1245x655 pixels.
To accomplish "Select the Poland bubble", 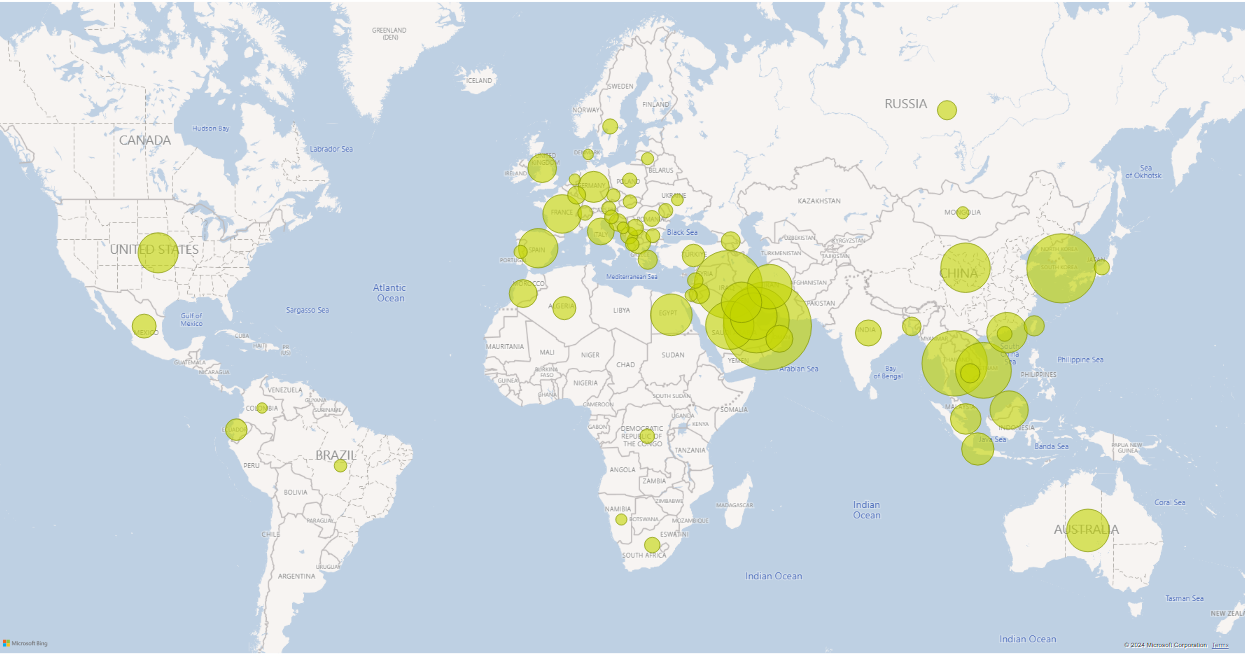I will (629, 181).
